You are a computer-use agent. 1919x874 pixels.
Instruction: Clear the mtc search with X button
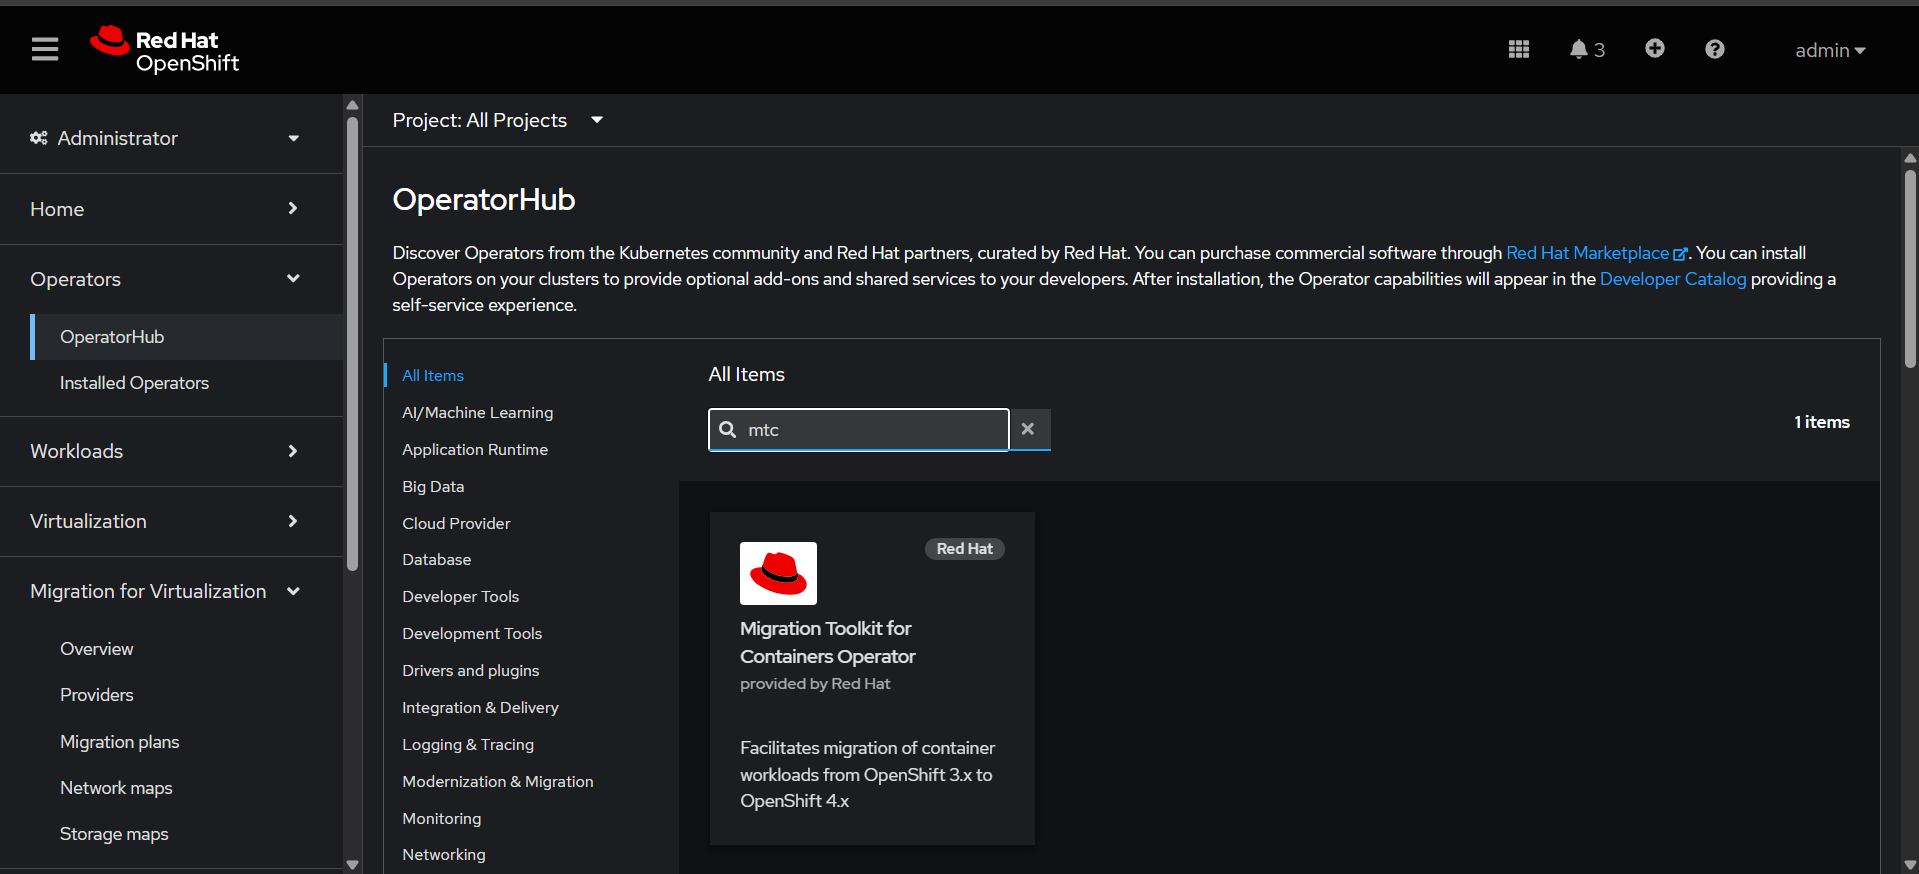1028,429
